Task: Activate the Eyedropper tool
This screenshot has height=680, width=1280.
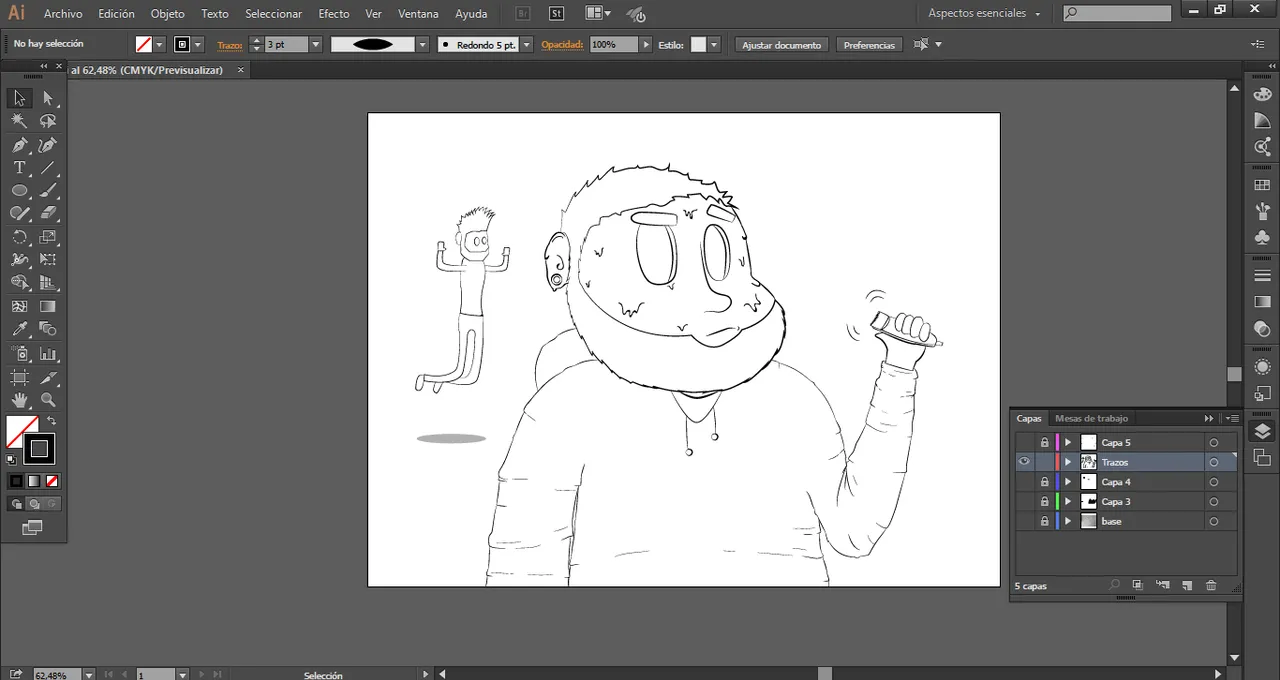Action: [x=19, y=329]
